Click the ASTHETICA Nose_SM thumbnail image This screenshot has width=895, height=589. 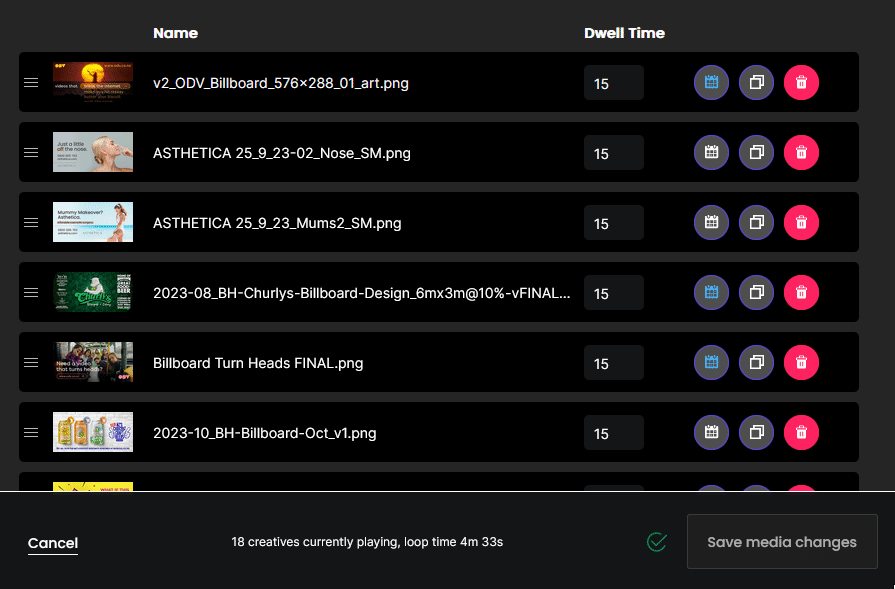93,152
